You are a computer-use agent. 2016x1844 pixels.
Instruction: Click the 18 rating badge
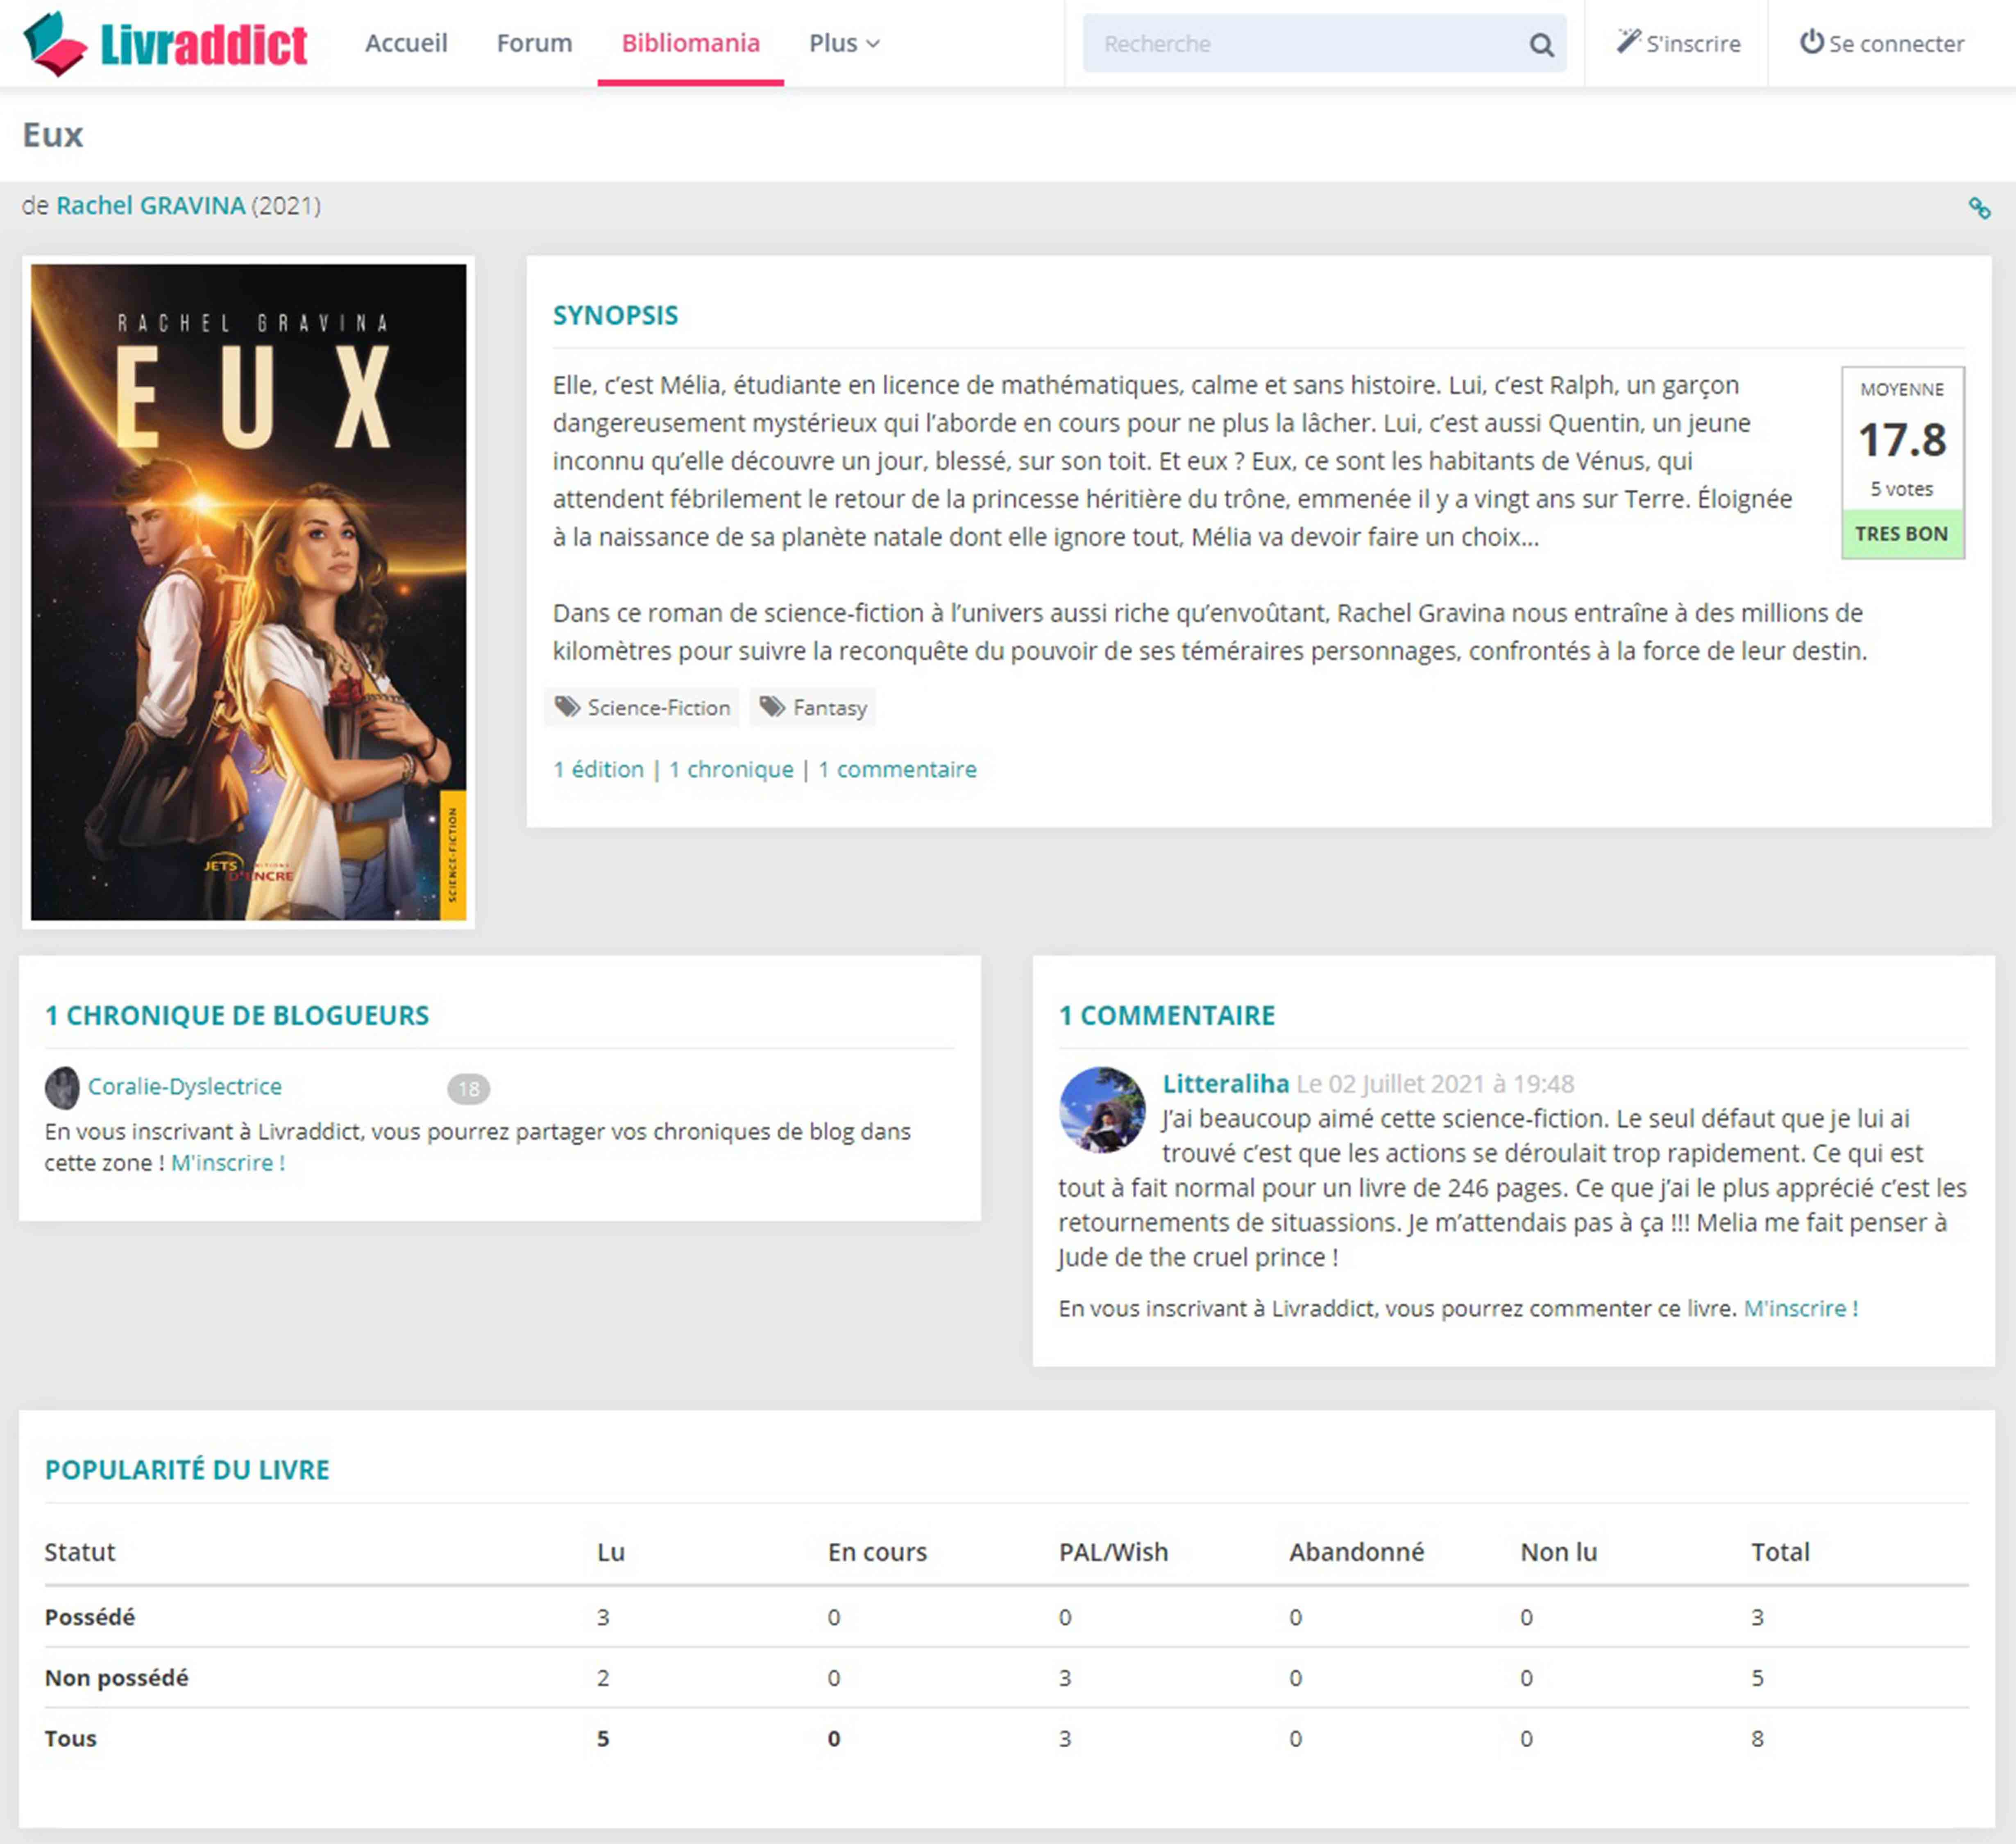(469, 1089)
